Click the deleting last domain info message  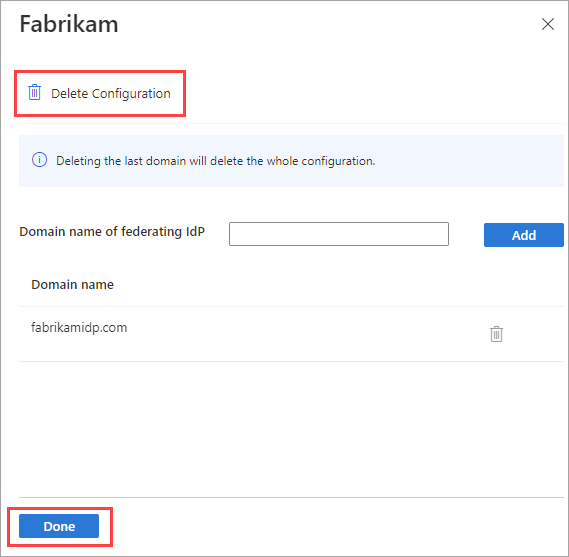point(216,161)
